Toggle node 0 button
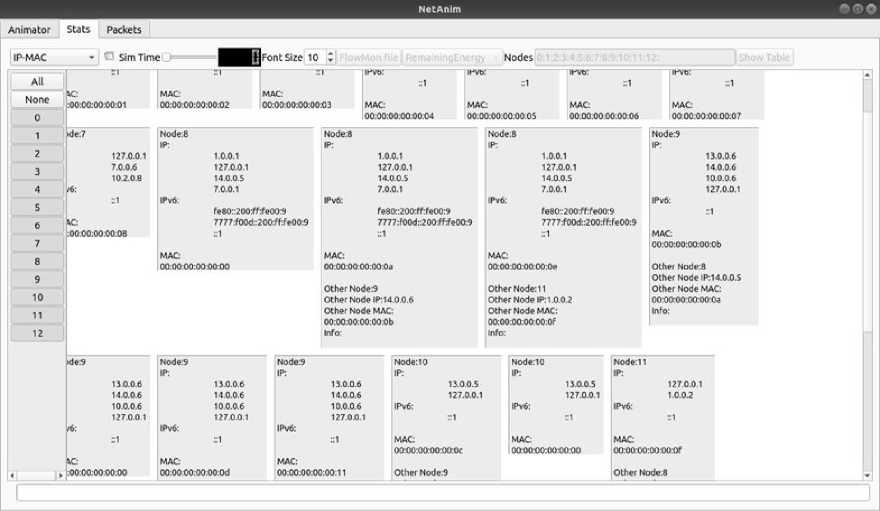This screenshot has height=511, width=880. pyautogui.click(x=37, y=117)
